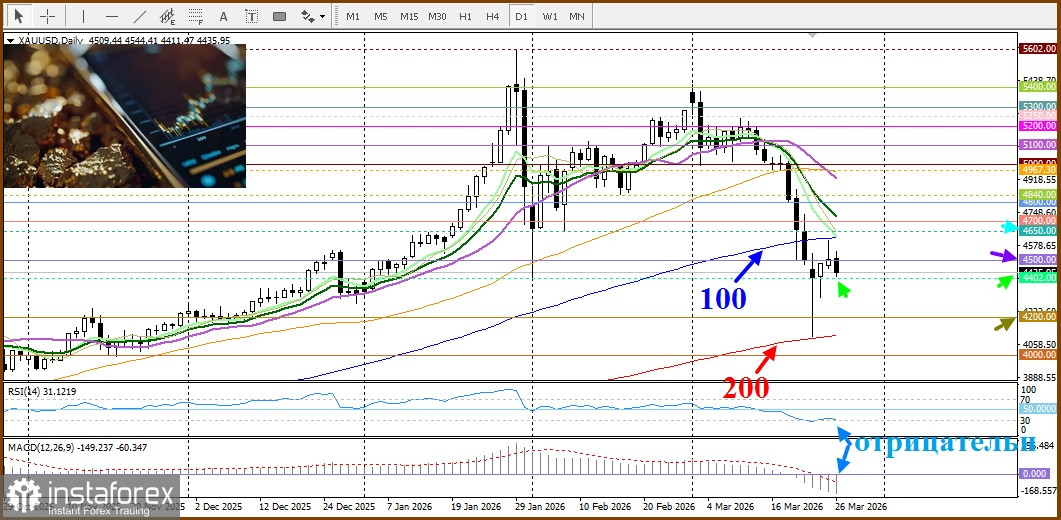Click the MACD(12,26,9) indicator label
The image size is (1061, 520).
(77, 448)
